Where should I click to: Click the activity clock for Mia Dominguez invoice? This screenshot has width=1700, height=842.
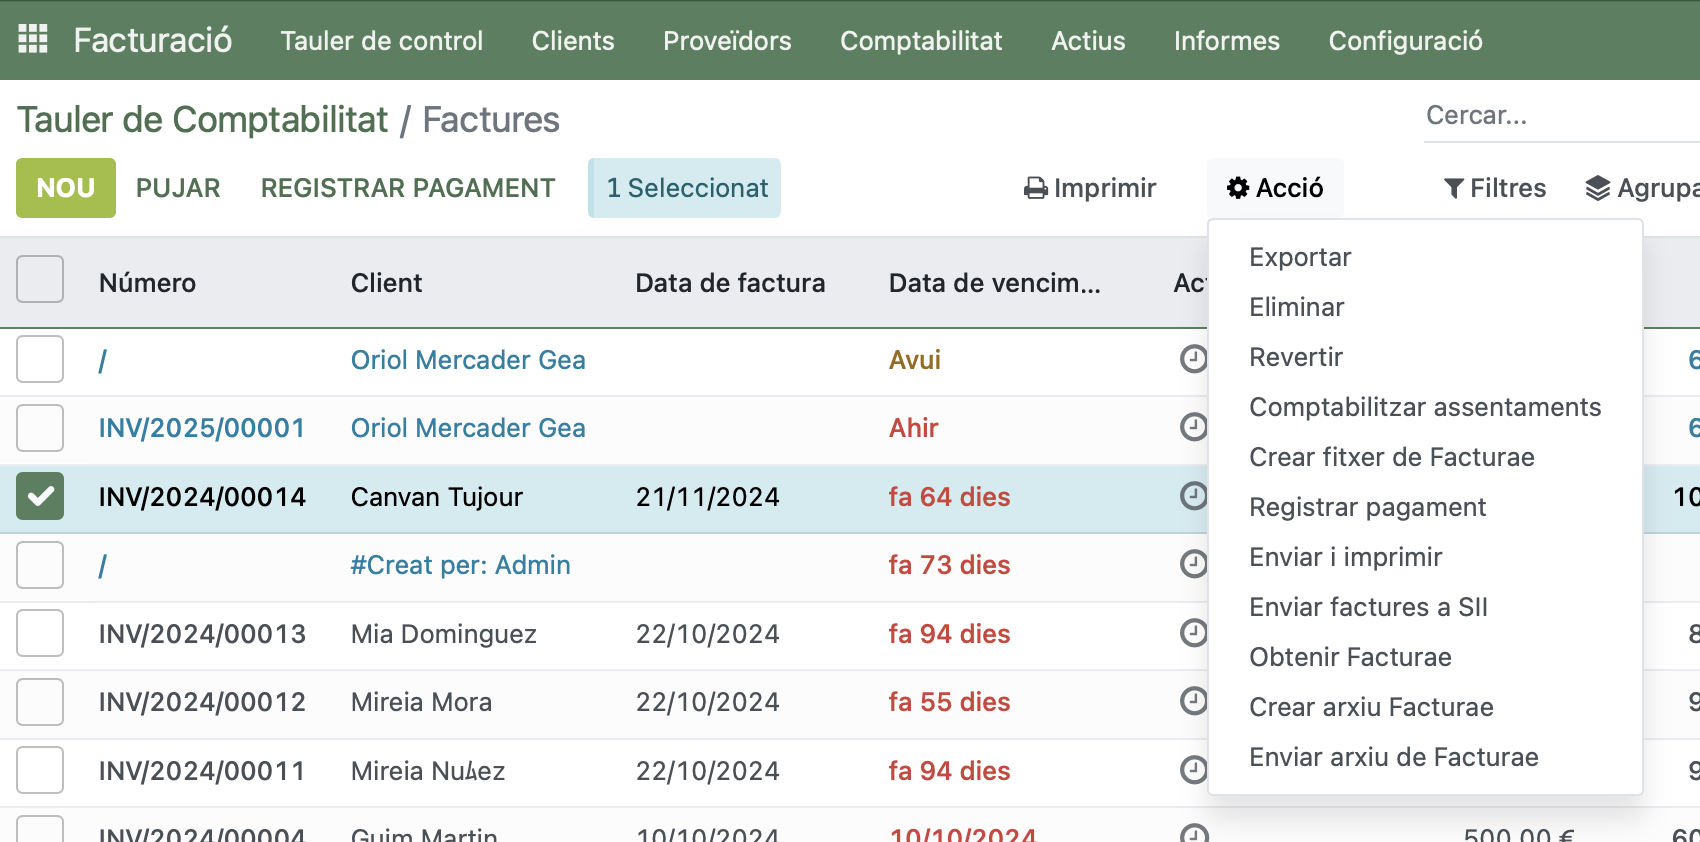[x=1193, y=633]
